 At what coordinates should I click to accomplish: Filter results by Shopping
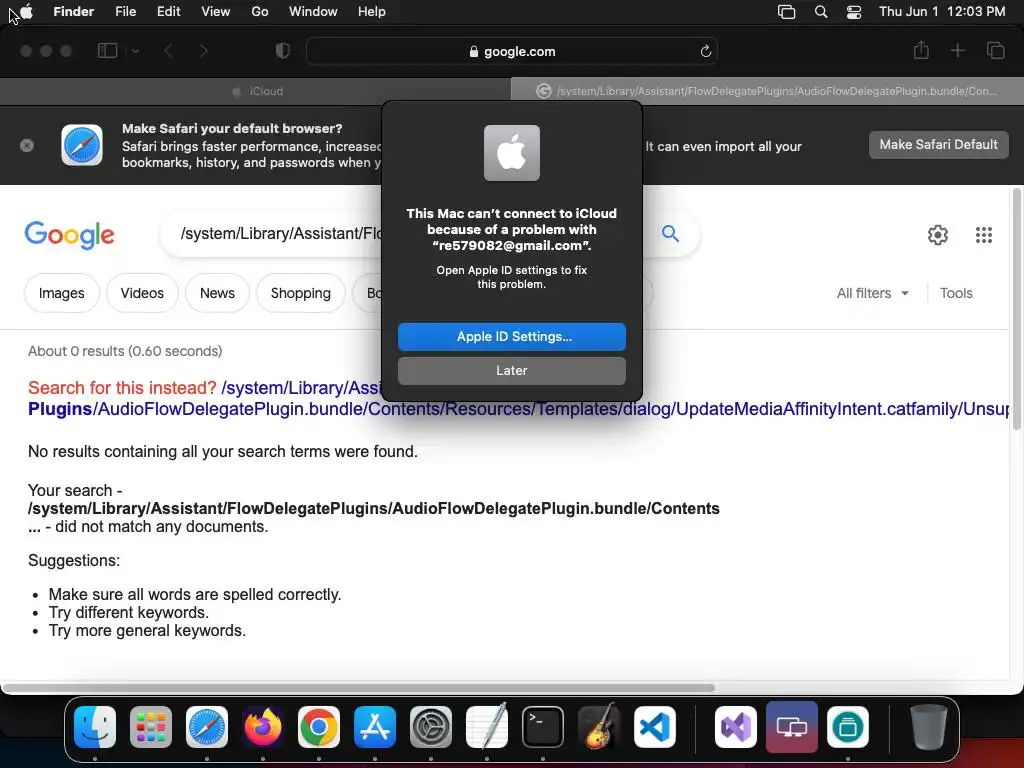click(x=300, y=293)
